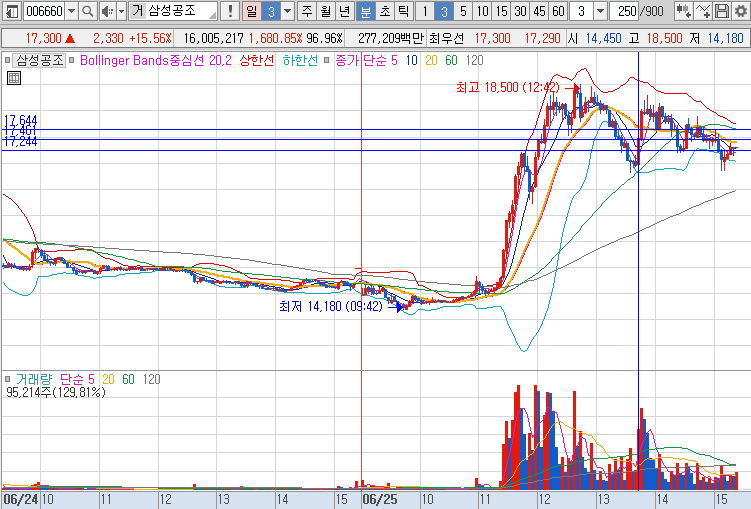This screenshot has width=751, height=509.
Task: Click the panel layout icon at toolbar start
Action: (12, 11)
